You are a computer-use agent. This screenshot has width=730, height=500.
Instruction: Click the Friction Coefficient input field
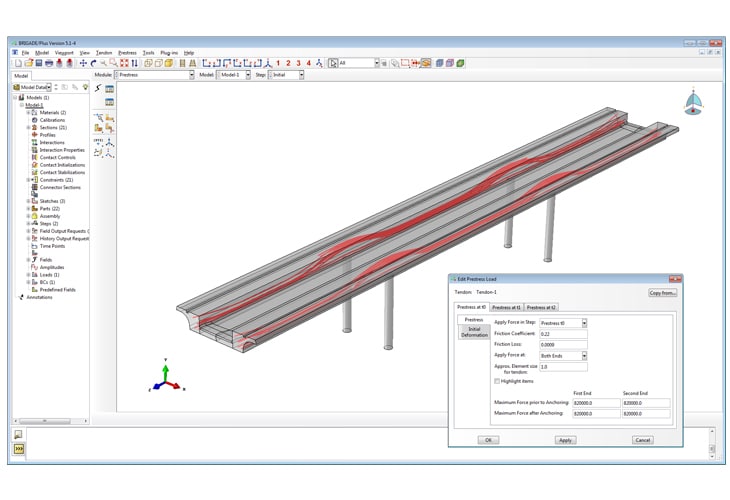(x=563, y=334)
